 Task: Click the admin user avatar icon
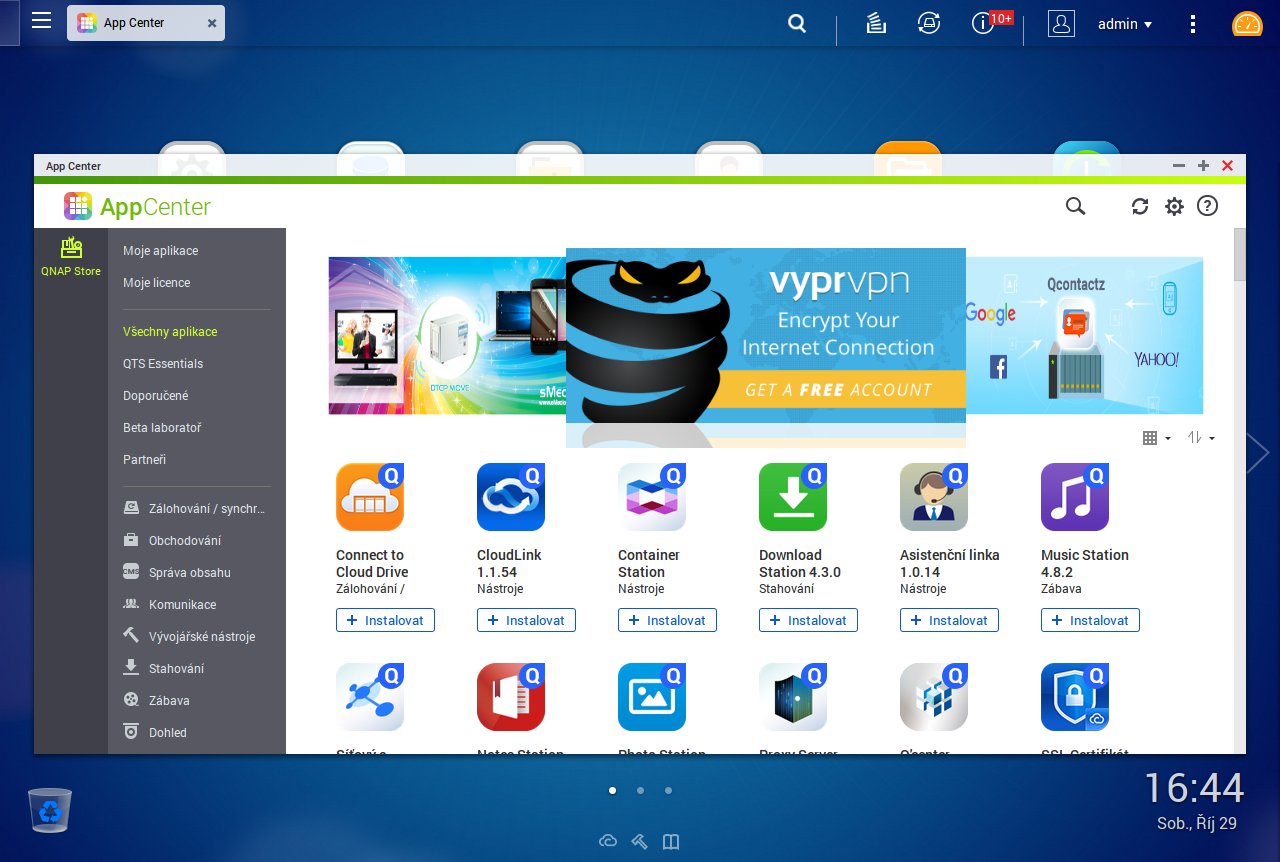point(1061,23)
